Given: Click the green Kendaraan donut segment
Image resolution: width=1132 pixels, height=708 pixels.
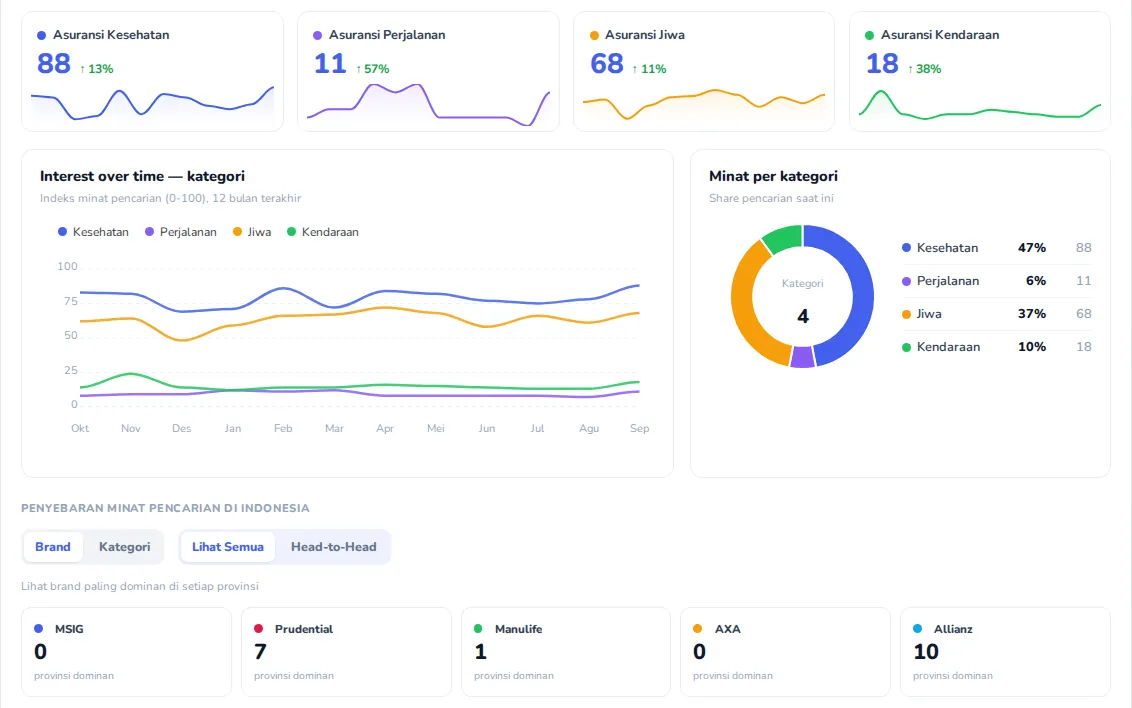Looking at the screenshot, I should coord(784,238).
